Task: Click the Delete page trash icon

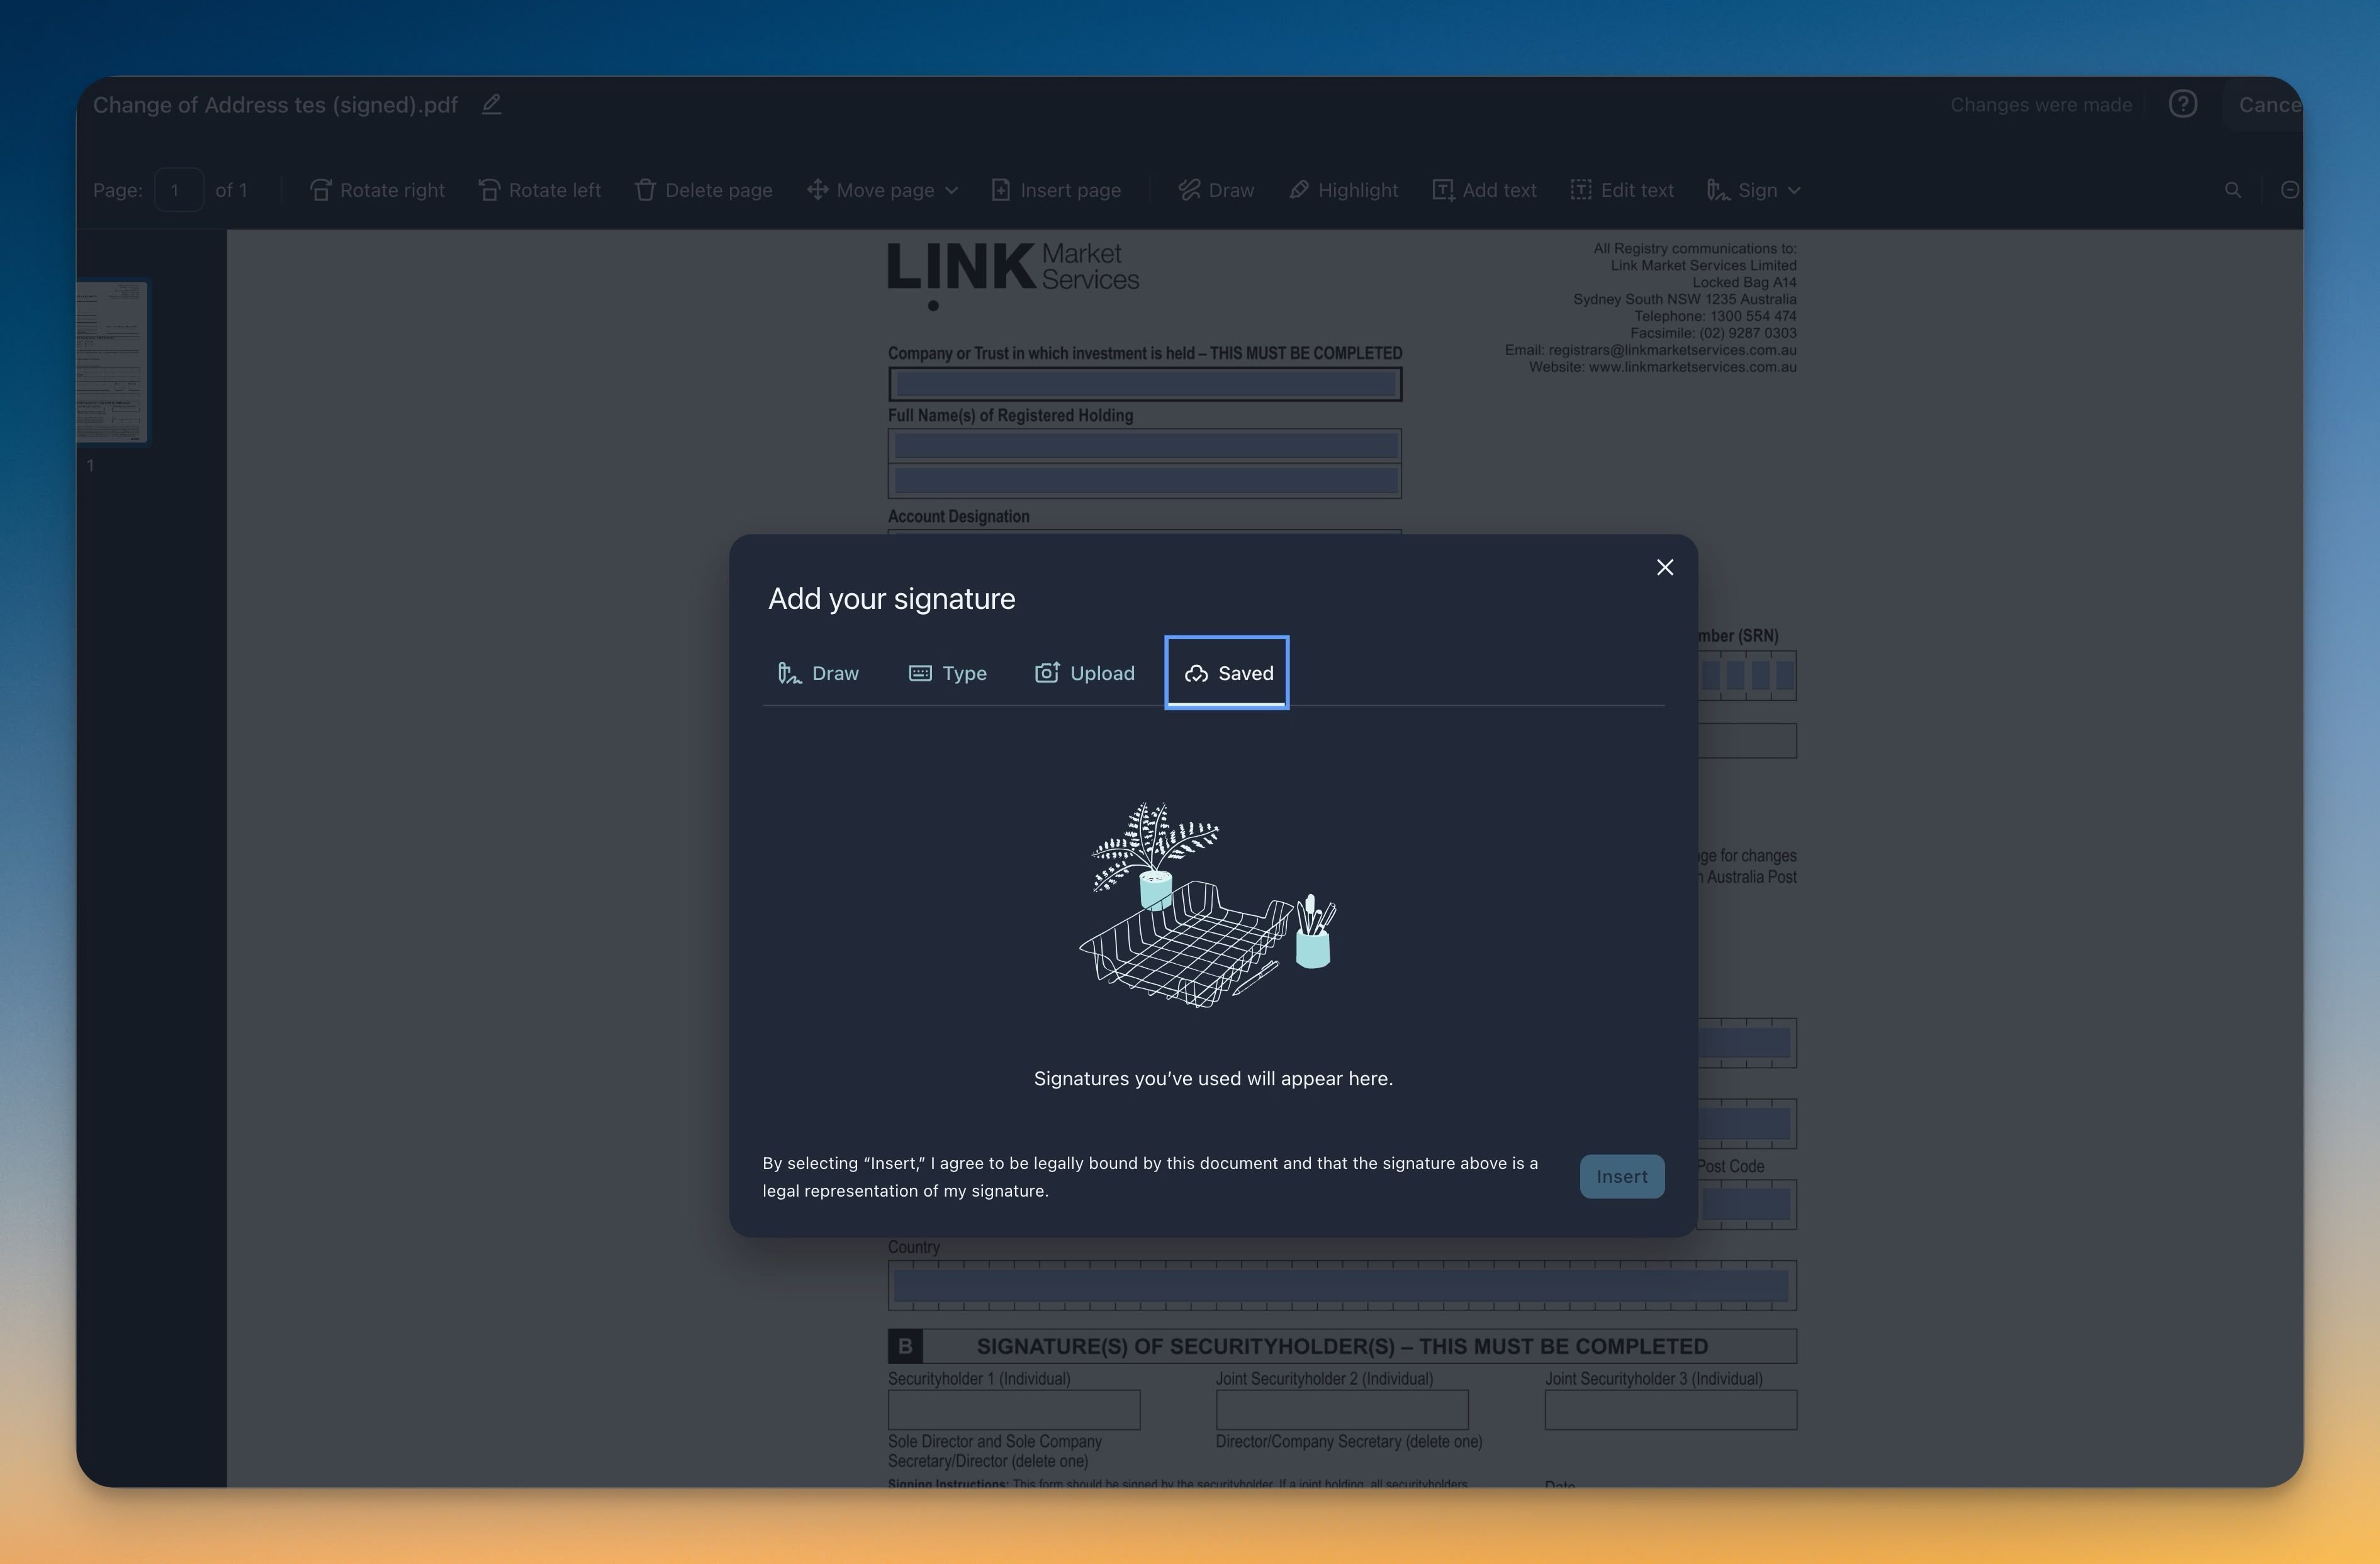Action: (x=645, y=190)
